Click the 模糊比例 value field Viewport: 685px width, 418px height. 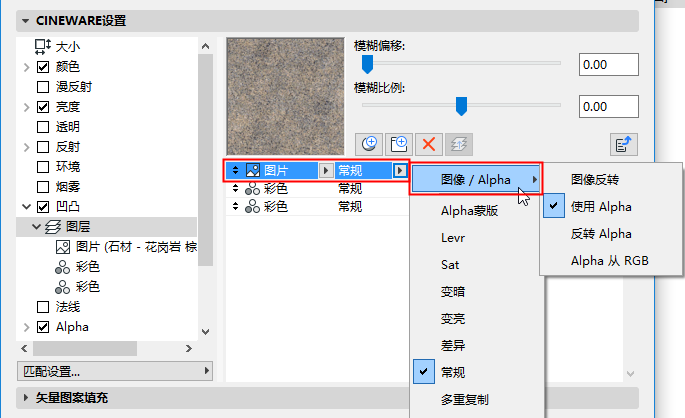pyautogui.click(x=609, y=107)
